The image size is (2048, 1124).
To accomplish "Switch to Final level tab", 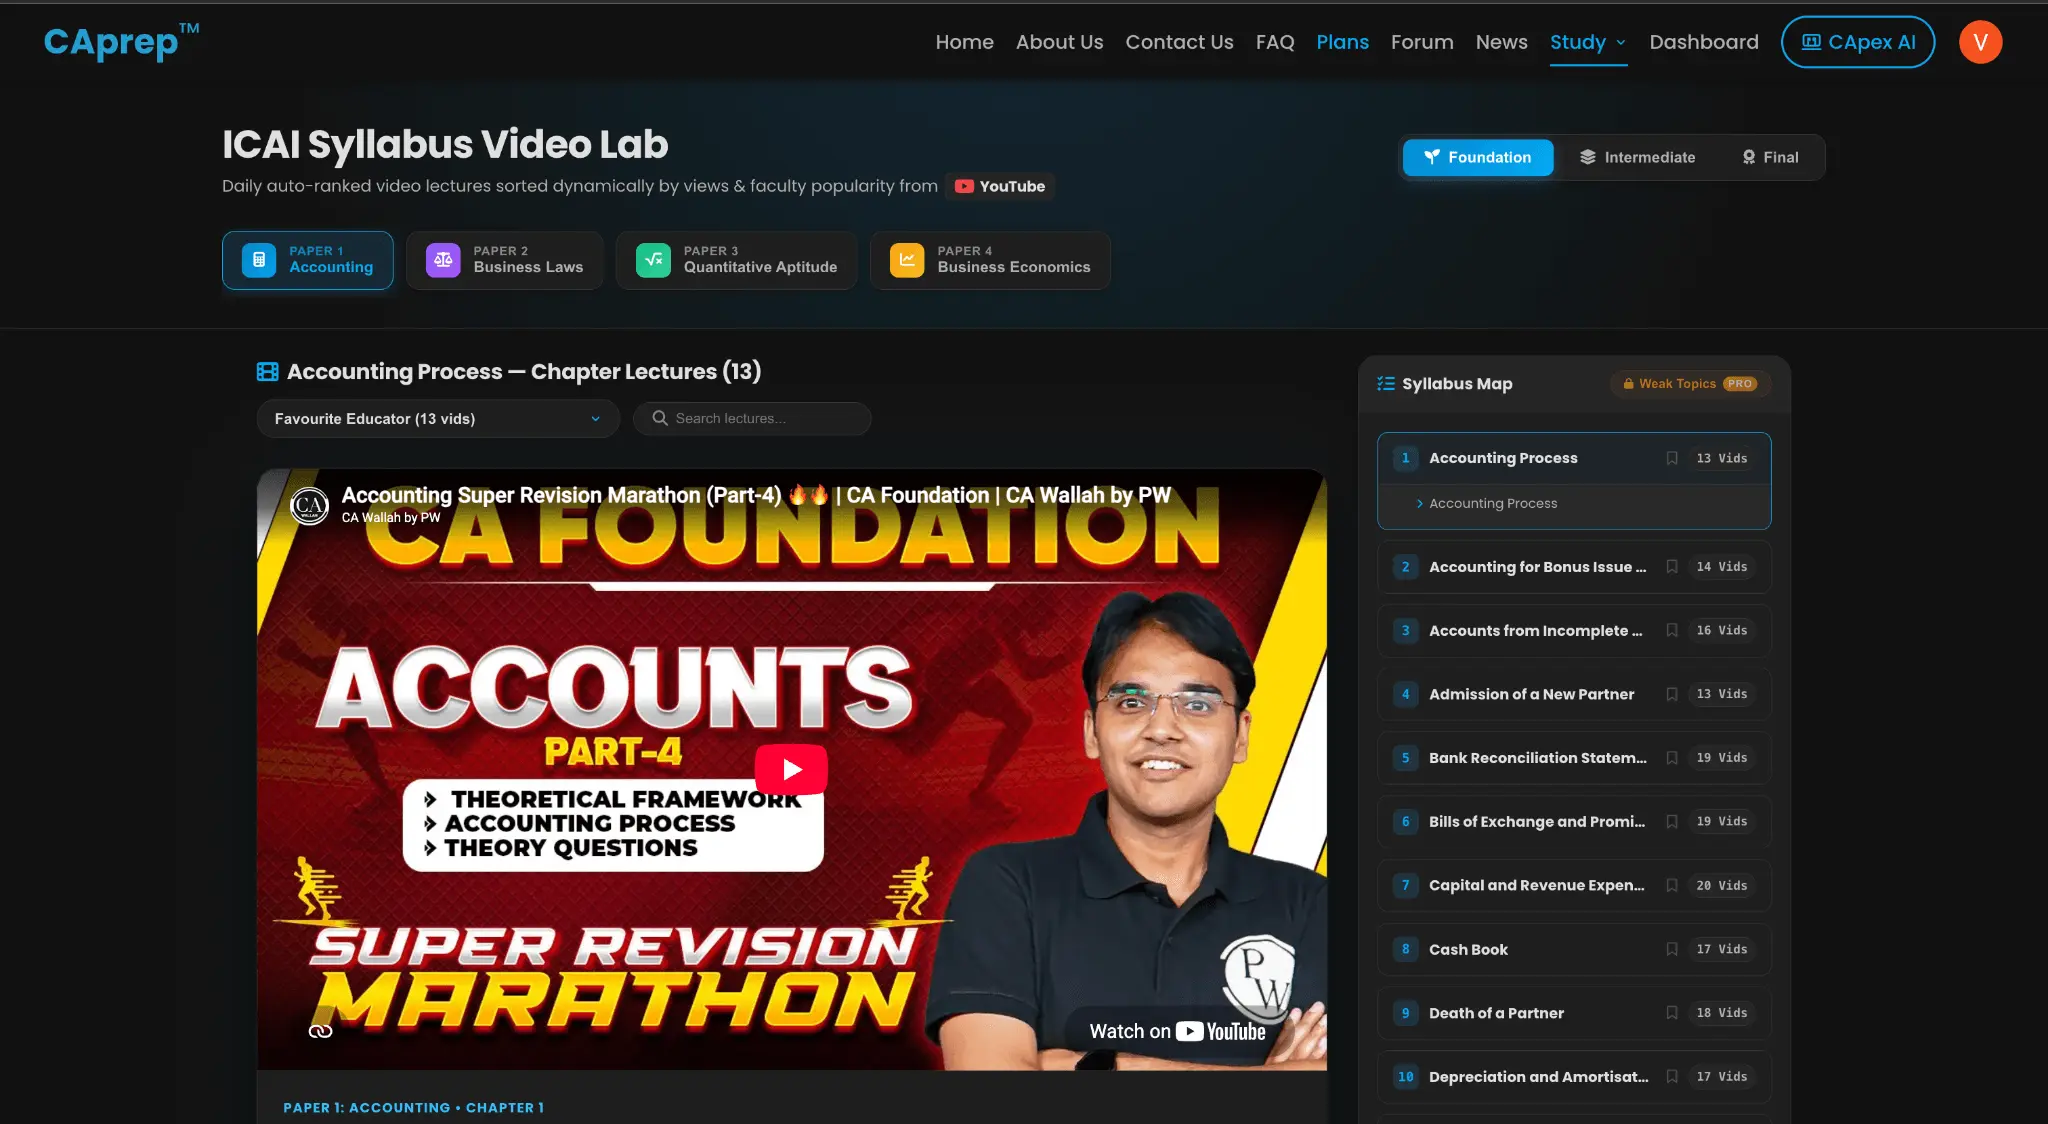I will [x=1770, y=158].
